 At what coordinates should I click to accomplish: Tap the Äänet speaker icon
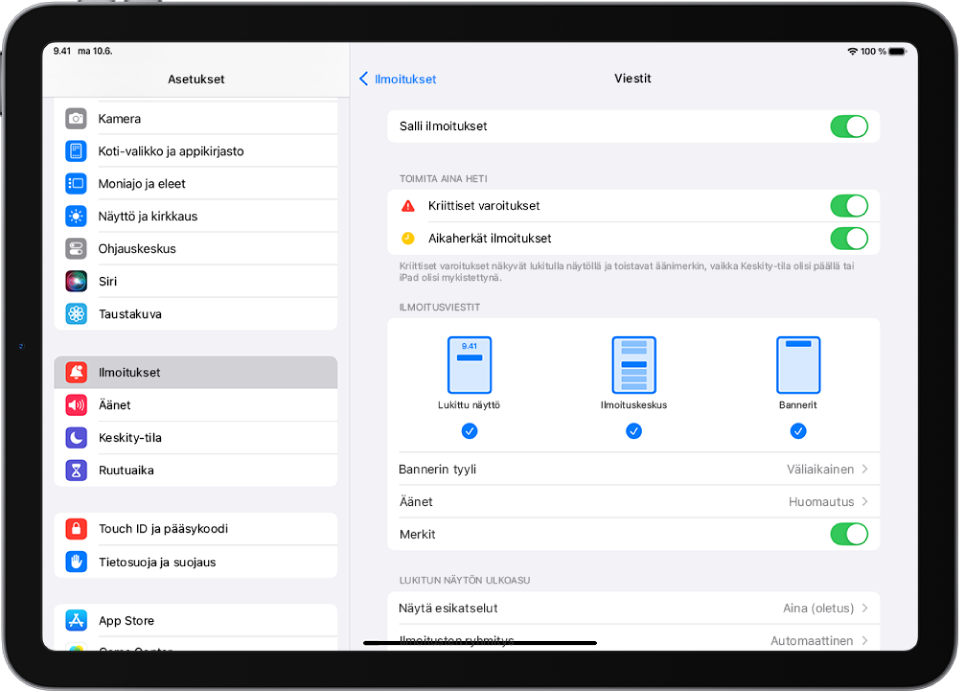[76, 405]
